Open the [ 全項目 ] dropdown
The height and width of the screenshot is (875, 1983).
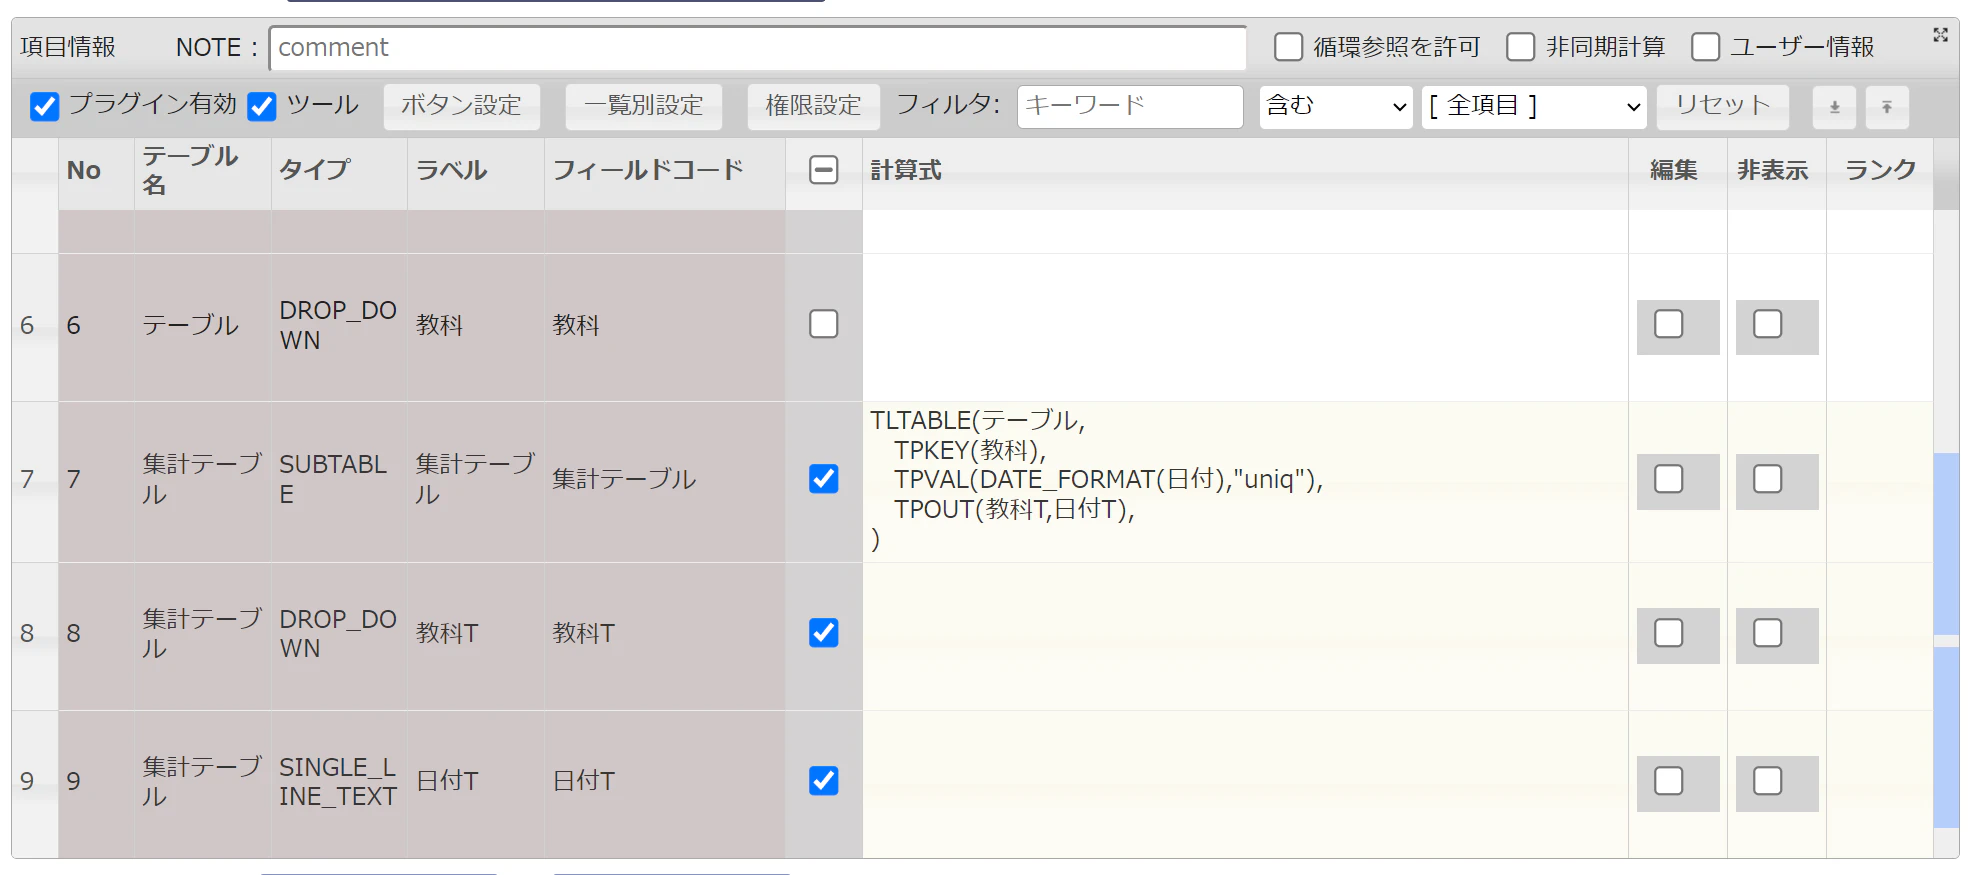(1534, 106)
